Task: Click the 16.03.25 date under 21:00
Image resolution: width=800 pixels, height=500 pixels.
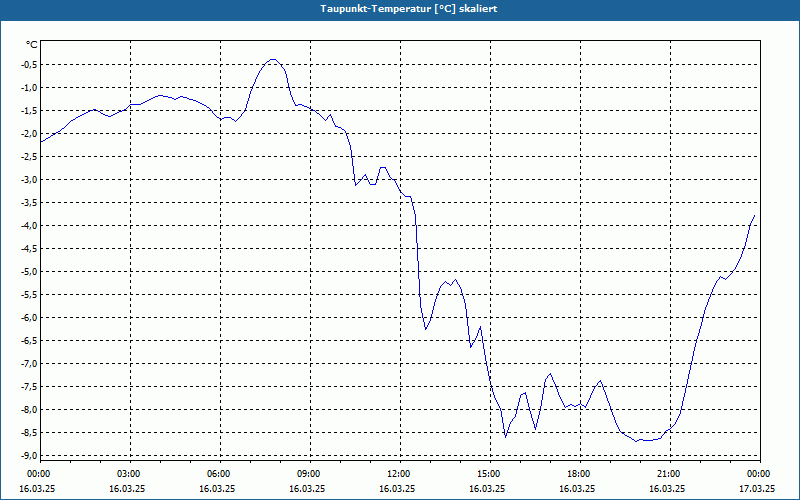Action: pos(666,488)
